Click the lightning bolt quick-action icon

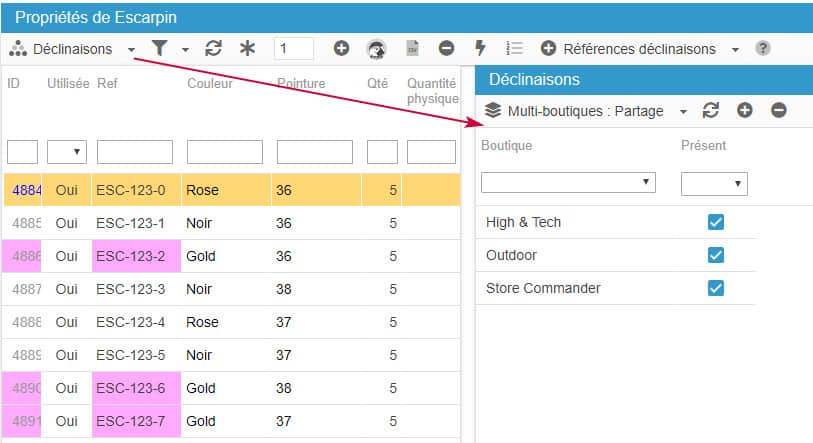(480, 48)
